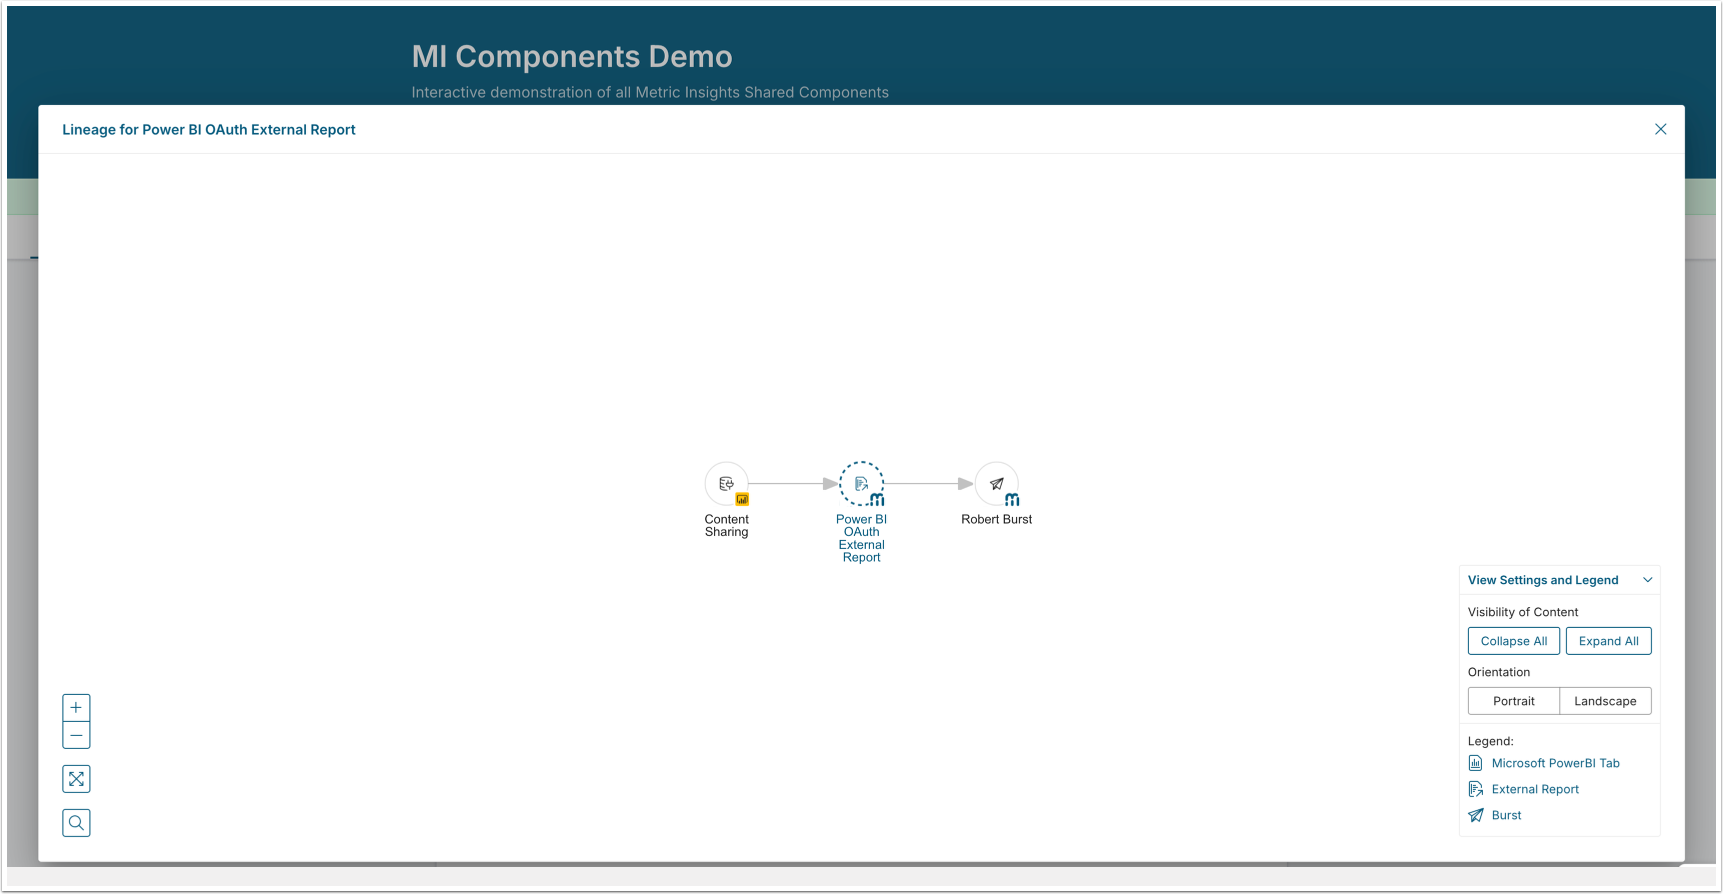The height and width of the screenshot is (894, 1723).
Task: Zoom in on the lineage diagram
Action: coord(76,708)
